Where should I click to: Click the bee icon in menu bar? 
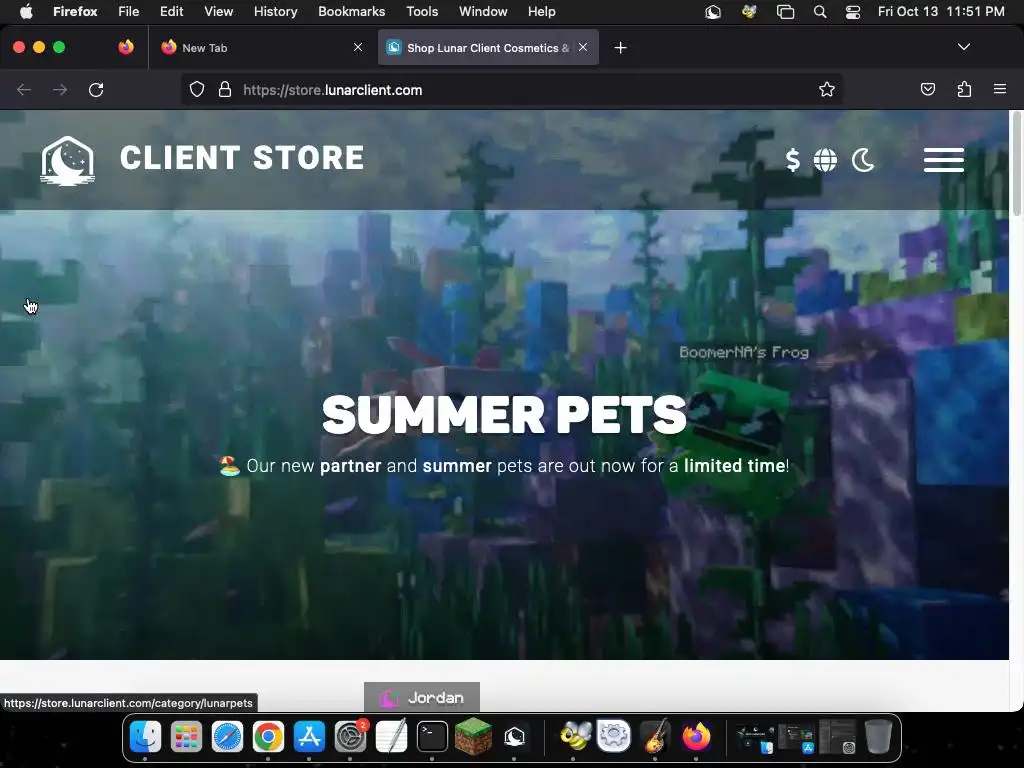point(749,12)
